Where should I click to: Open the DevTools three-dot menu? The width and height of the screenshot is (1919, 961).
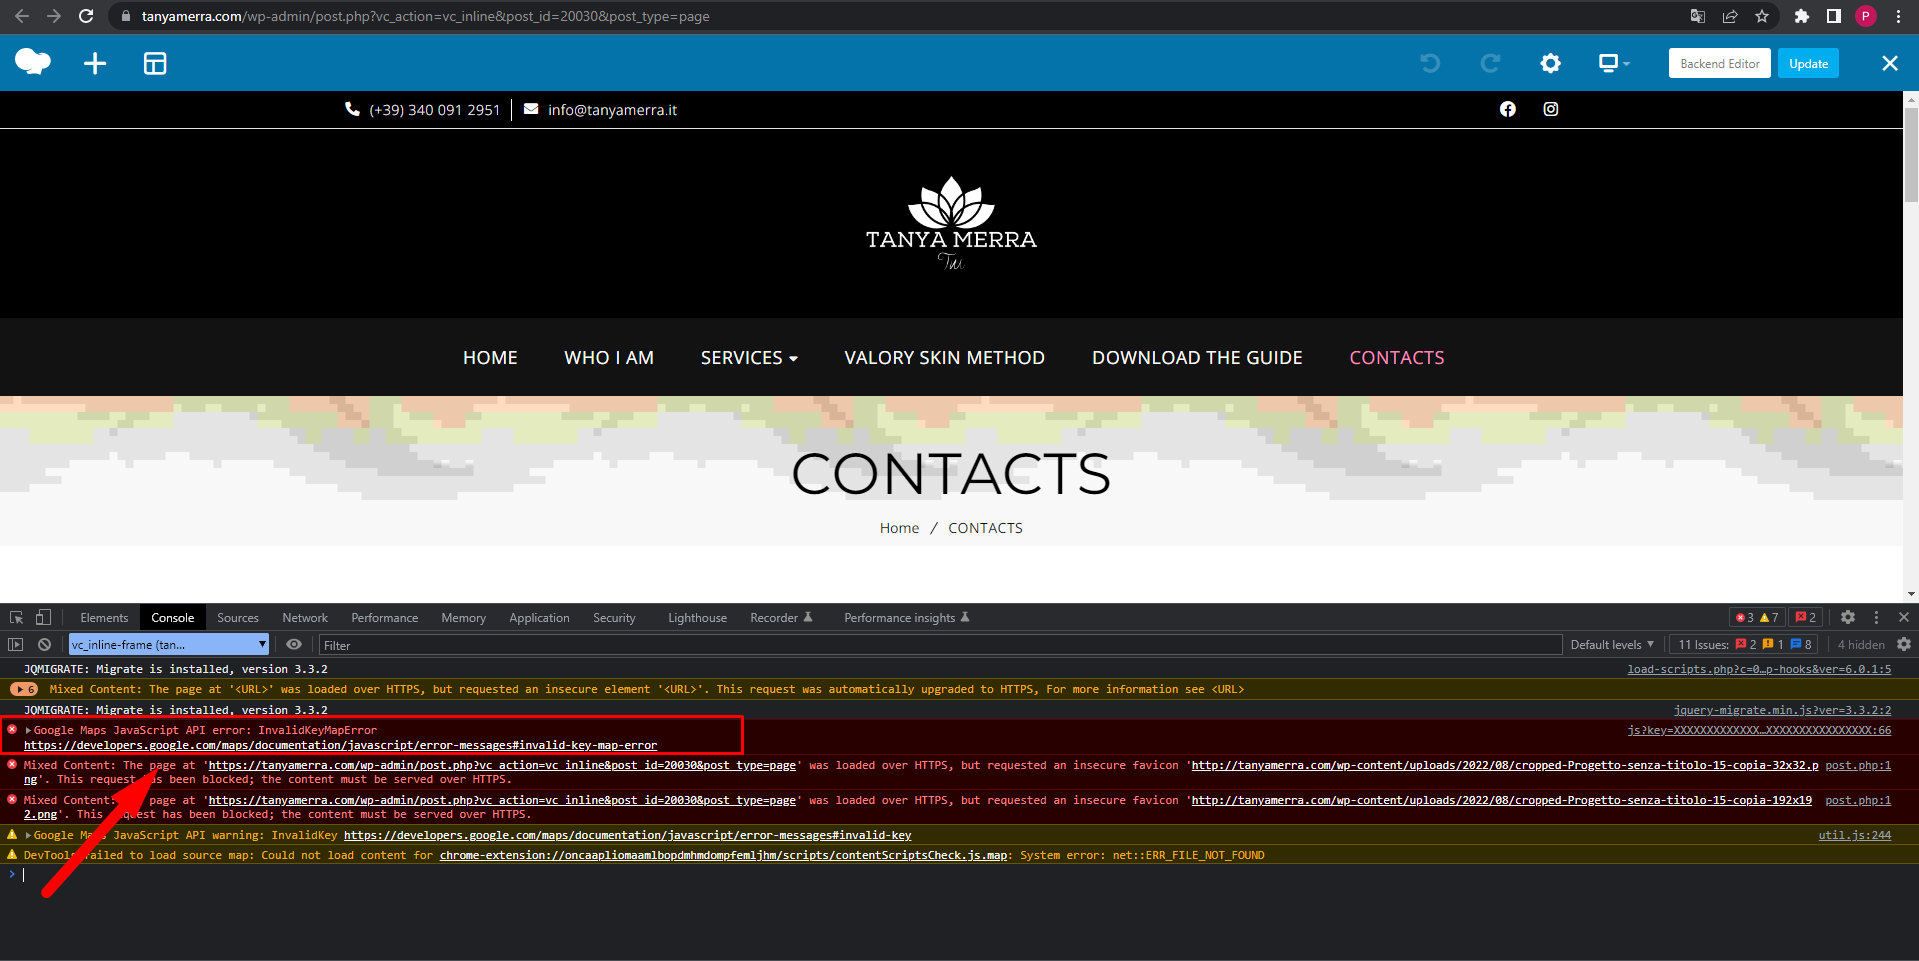coord(1876,618)
